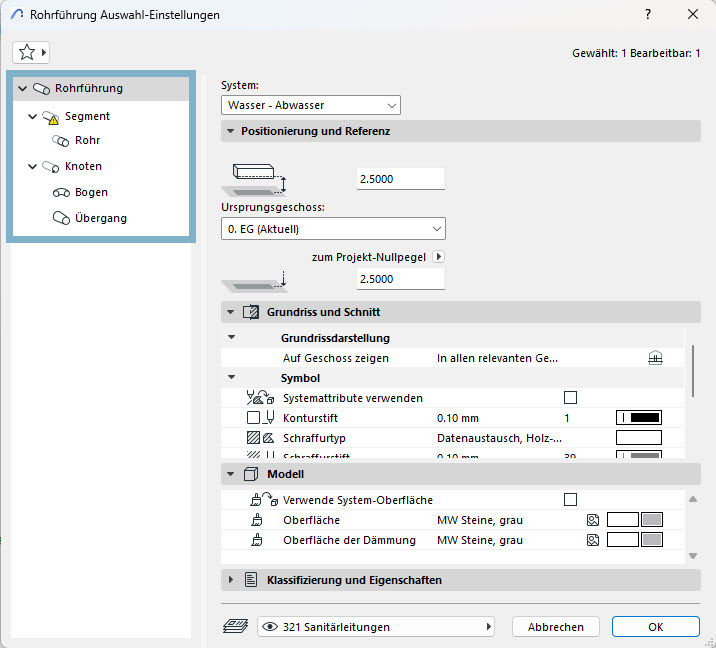716x648 pixels.
Task: Click the Konturstift '0.10 mm' value
Action: tap(458, 418)
